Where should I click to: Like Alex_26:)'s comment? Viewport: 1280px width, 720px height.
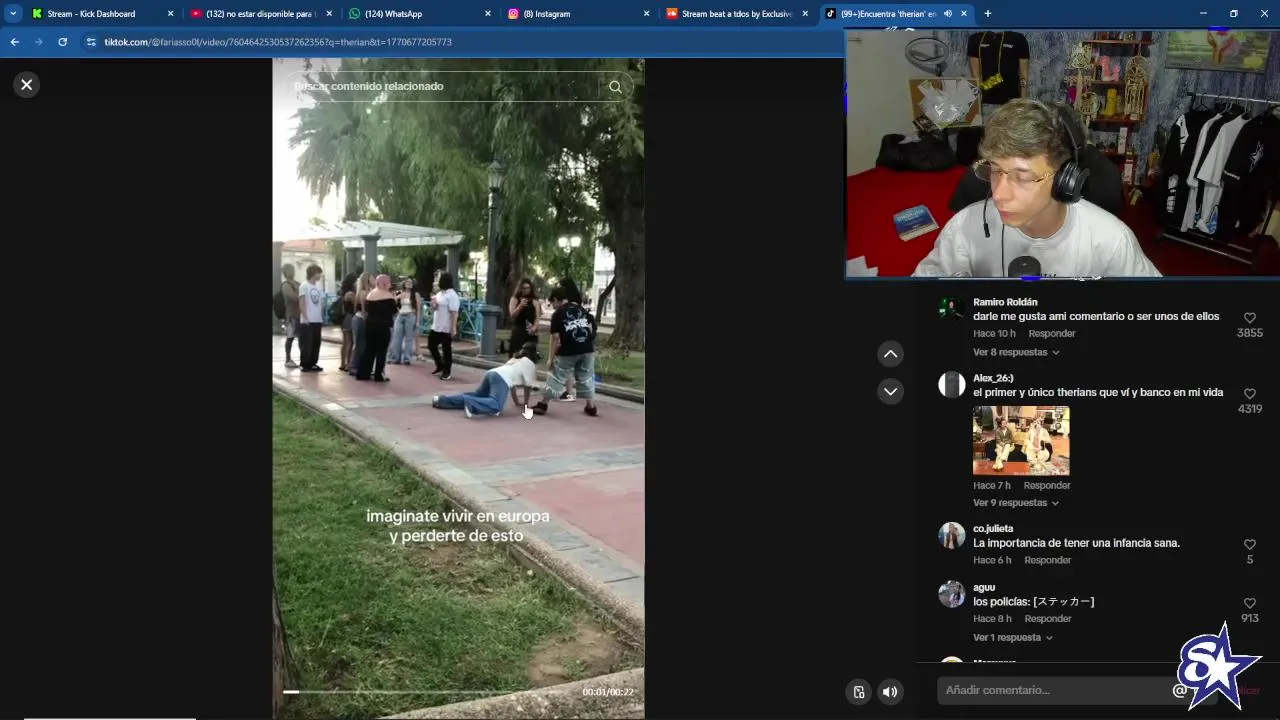click(1249, 394)
